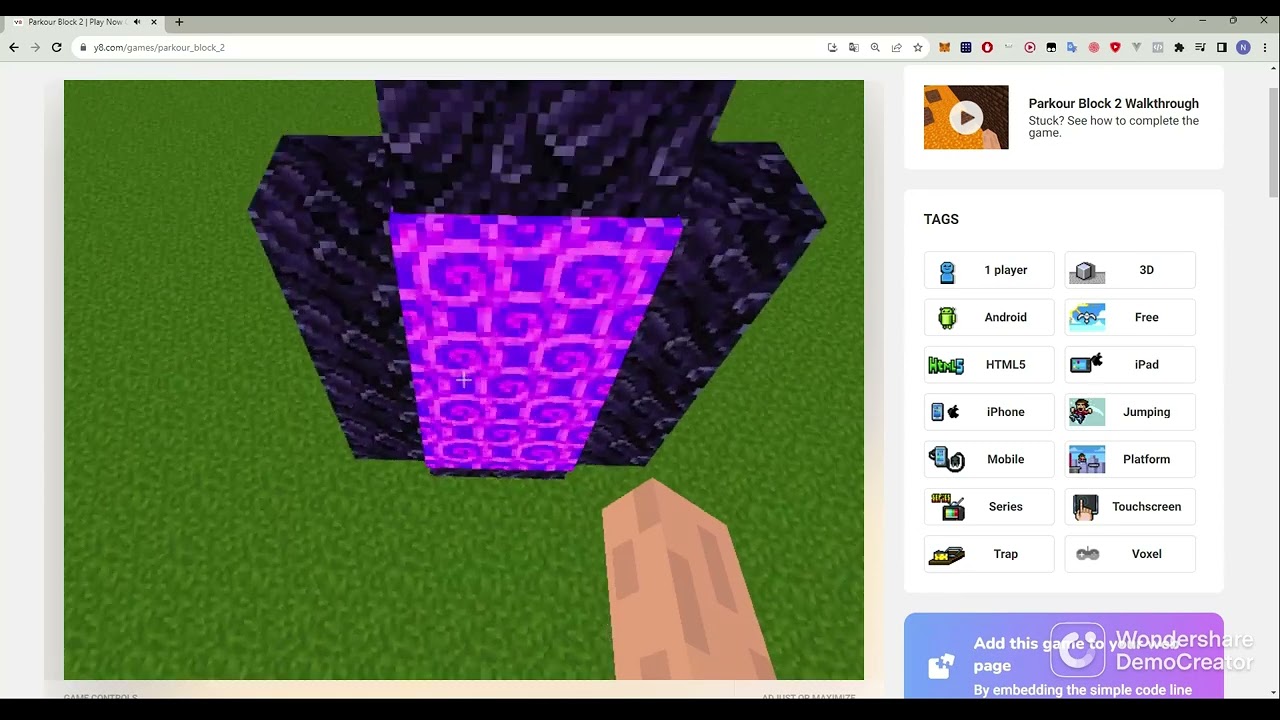This screenshot has height=720, width=1280.
Task: Open the black Tampermonkey-style extension icon
Action: 1051,47
